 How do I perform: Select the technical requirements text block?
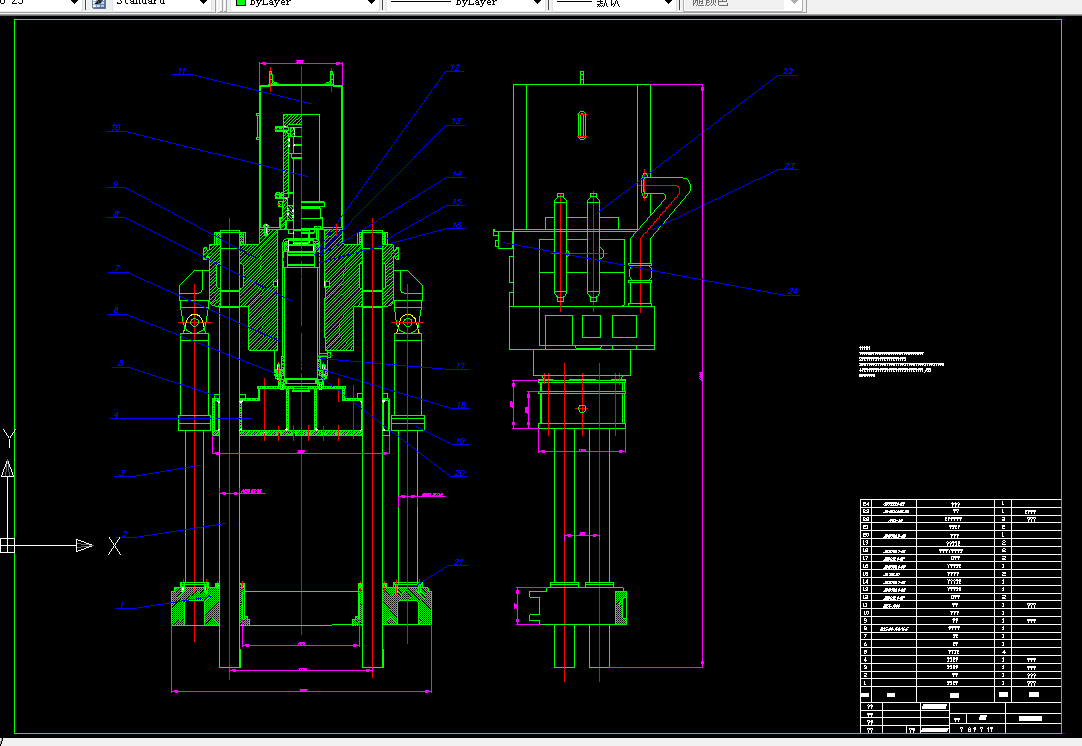[901, 362]
